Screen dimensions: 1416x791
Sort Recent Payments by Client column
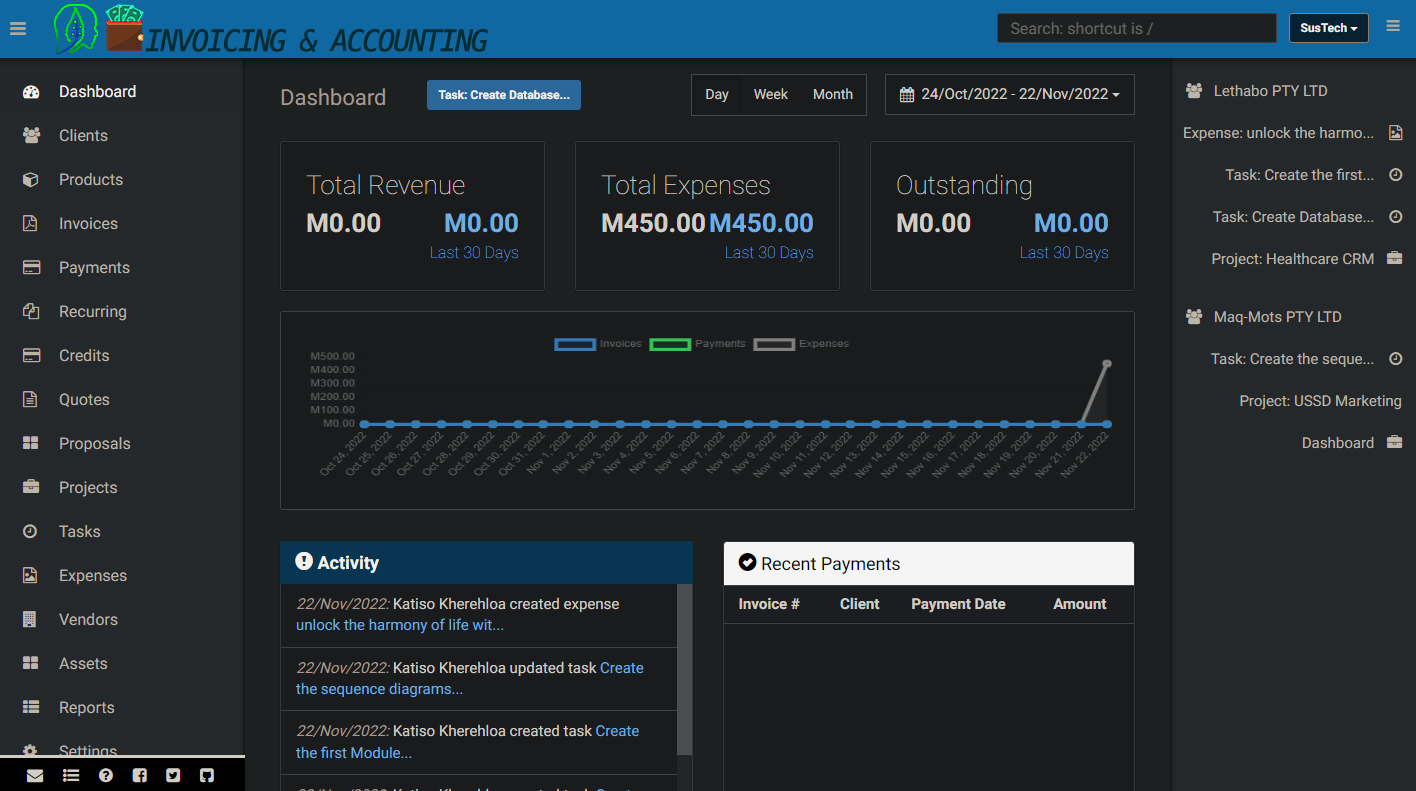pos(860,604)
